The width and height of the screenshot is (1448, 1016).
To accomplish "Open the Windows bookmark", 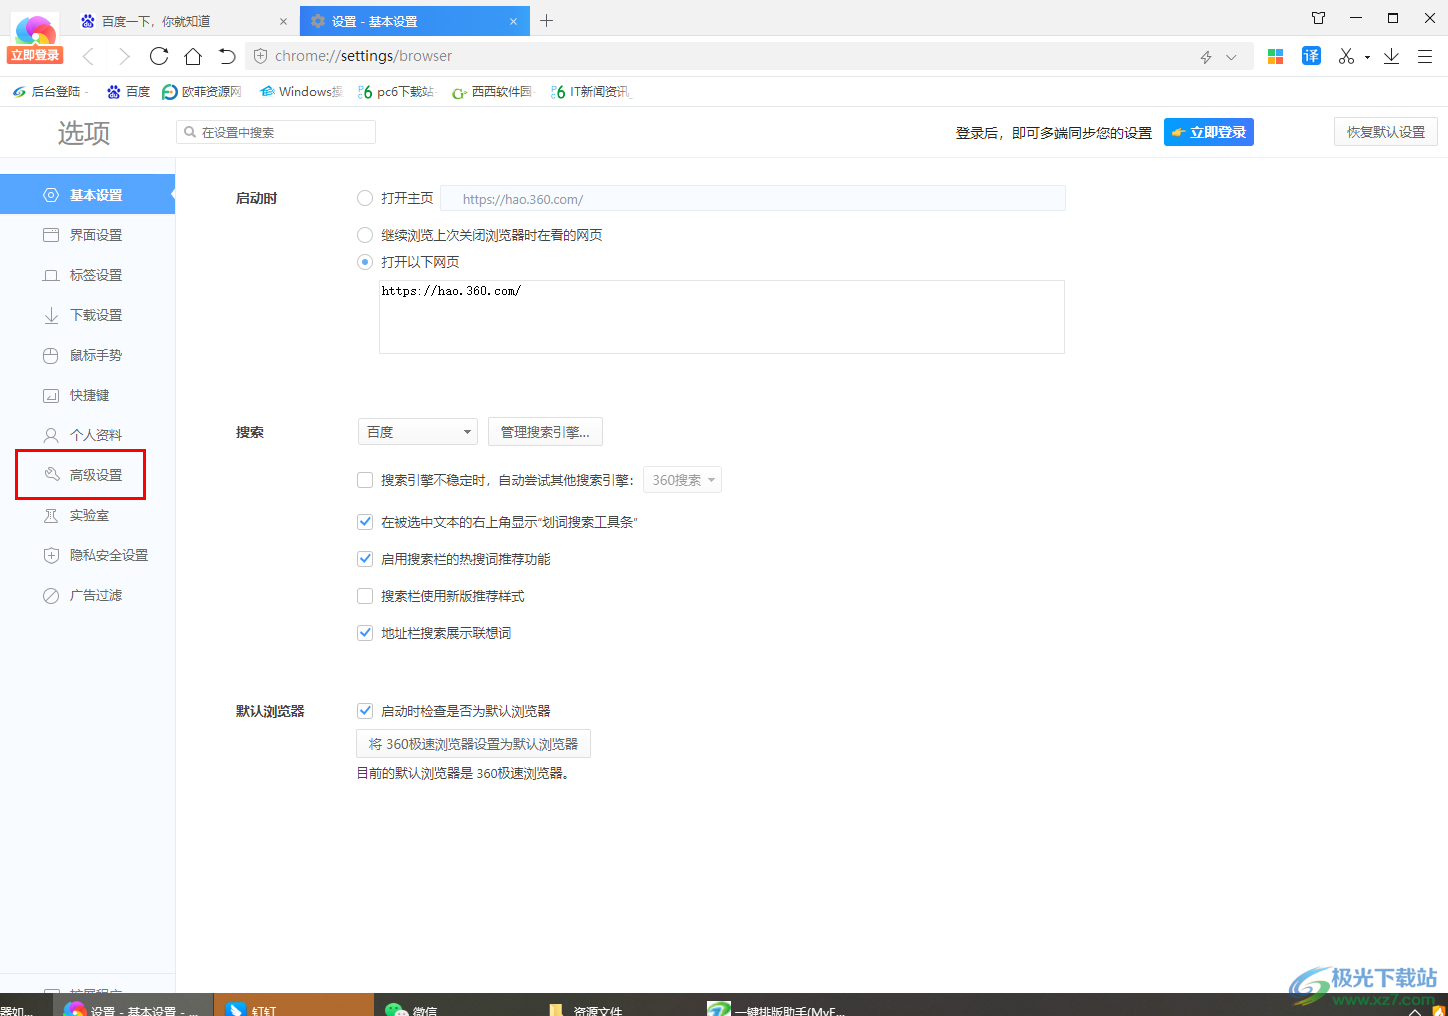I will tap(301, 91).
